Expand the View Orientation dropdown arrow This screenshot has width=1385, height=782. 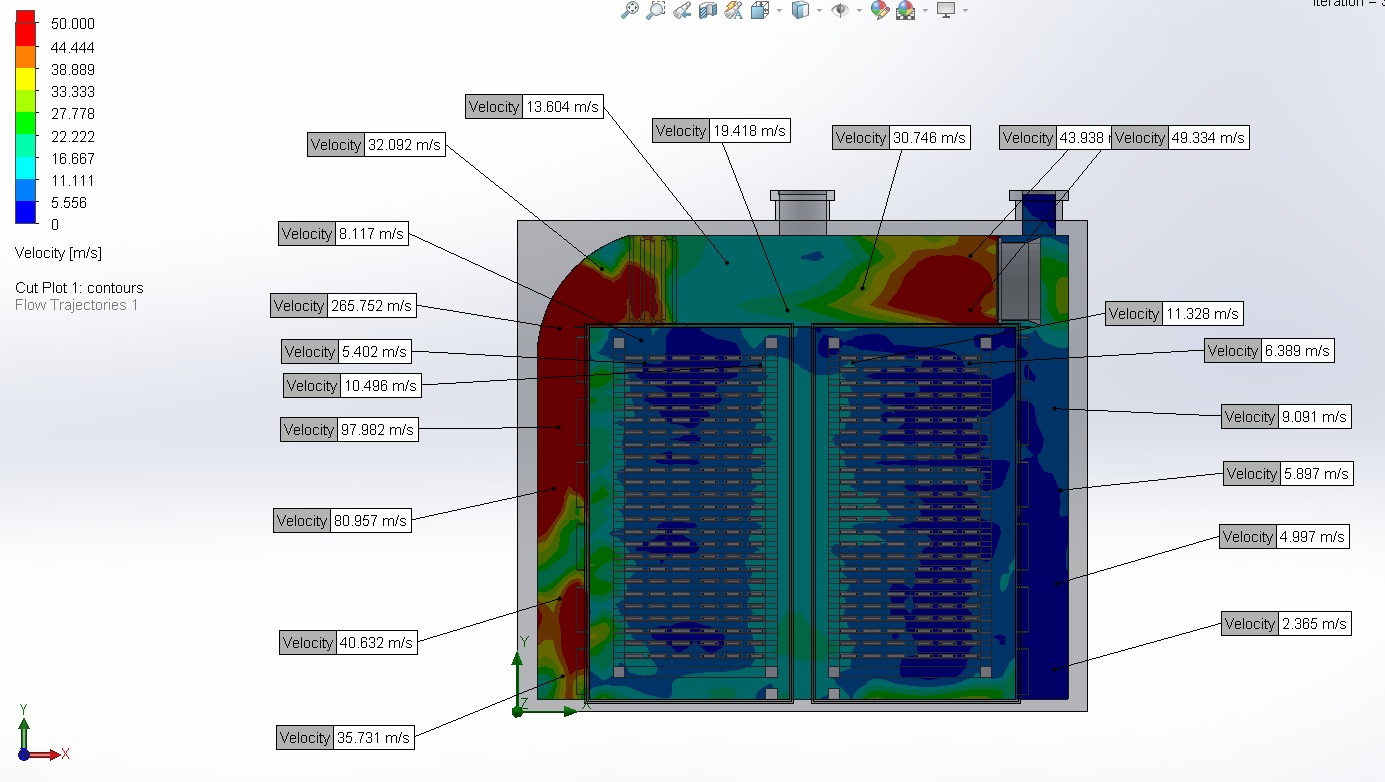coord(778,10)
